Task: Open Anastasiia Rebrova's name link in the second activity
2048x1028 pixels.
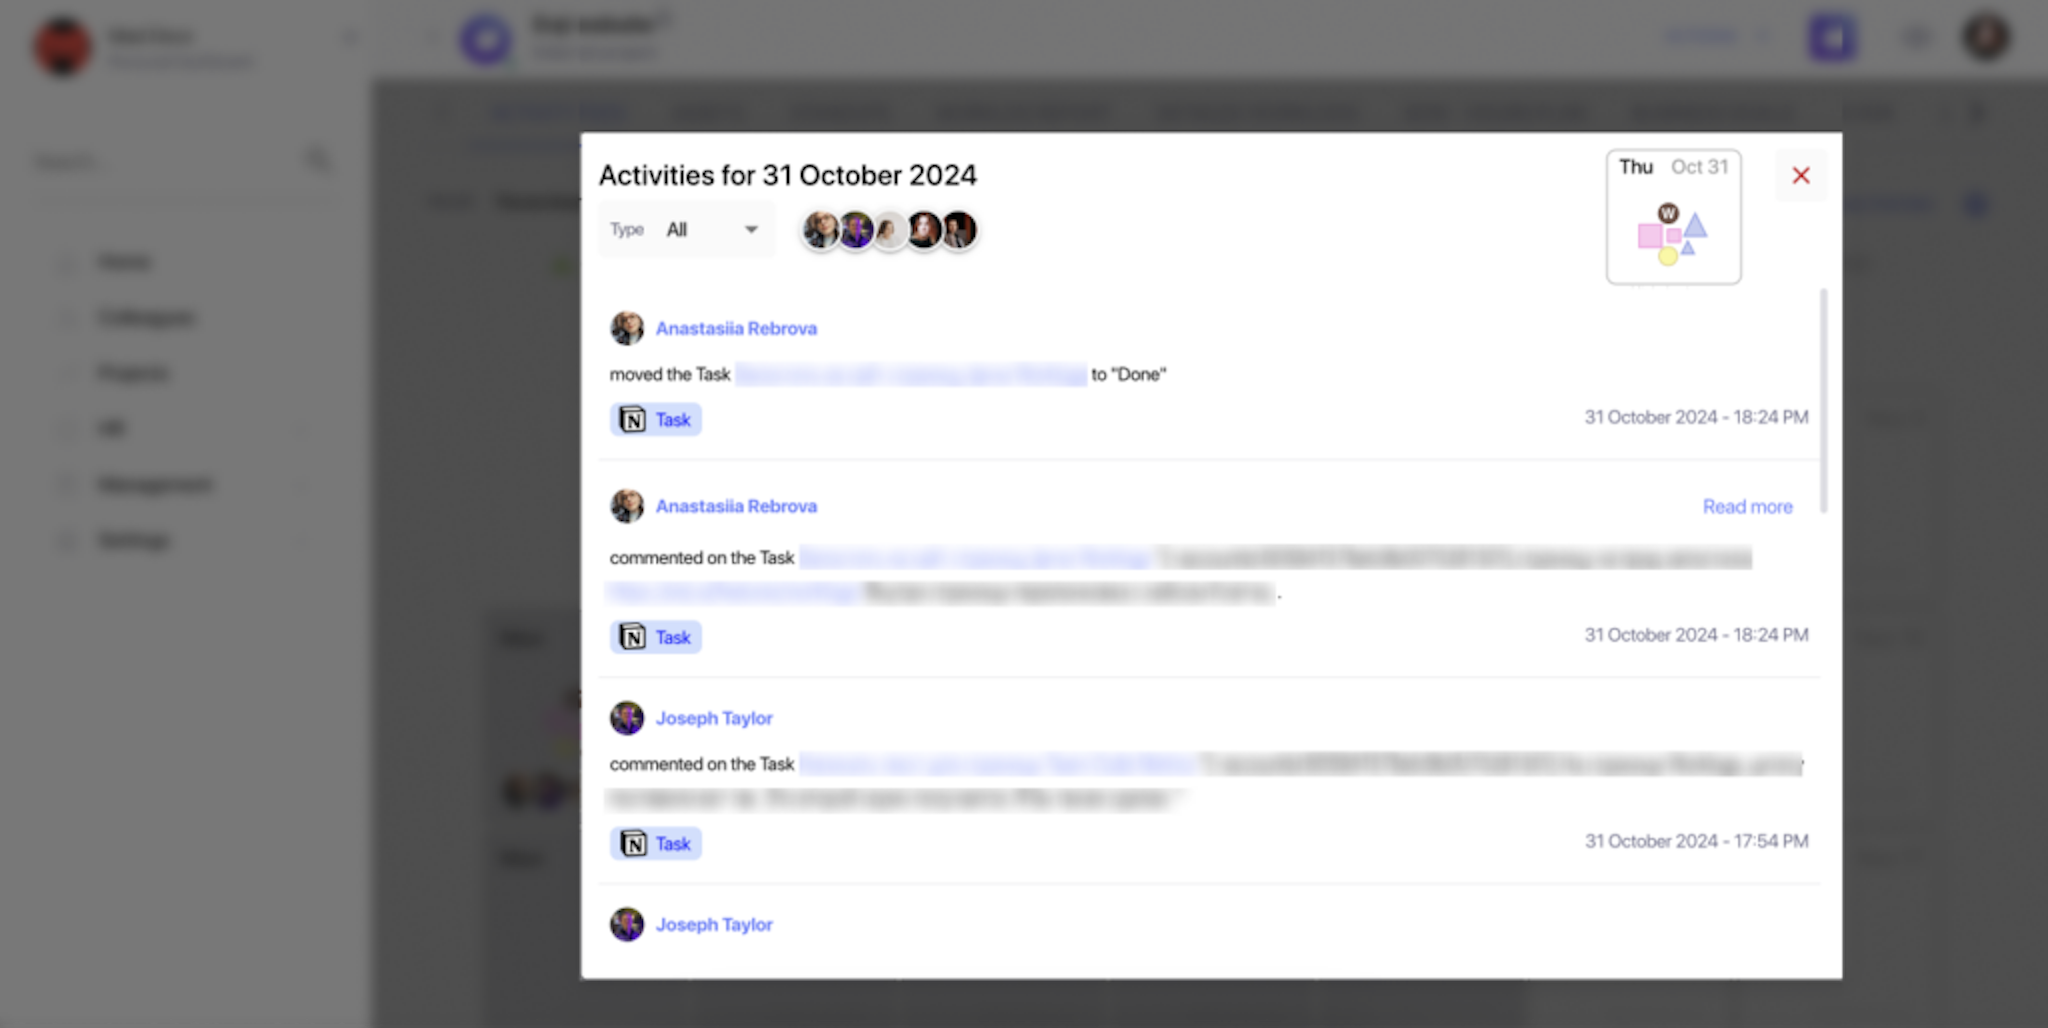Action: tap(736, 507)
